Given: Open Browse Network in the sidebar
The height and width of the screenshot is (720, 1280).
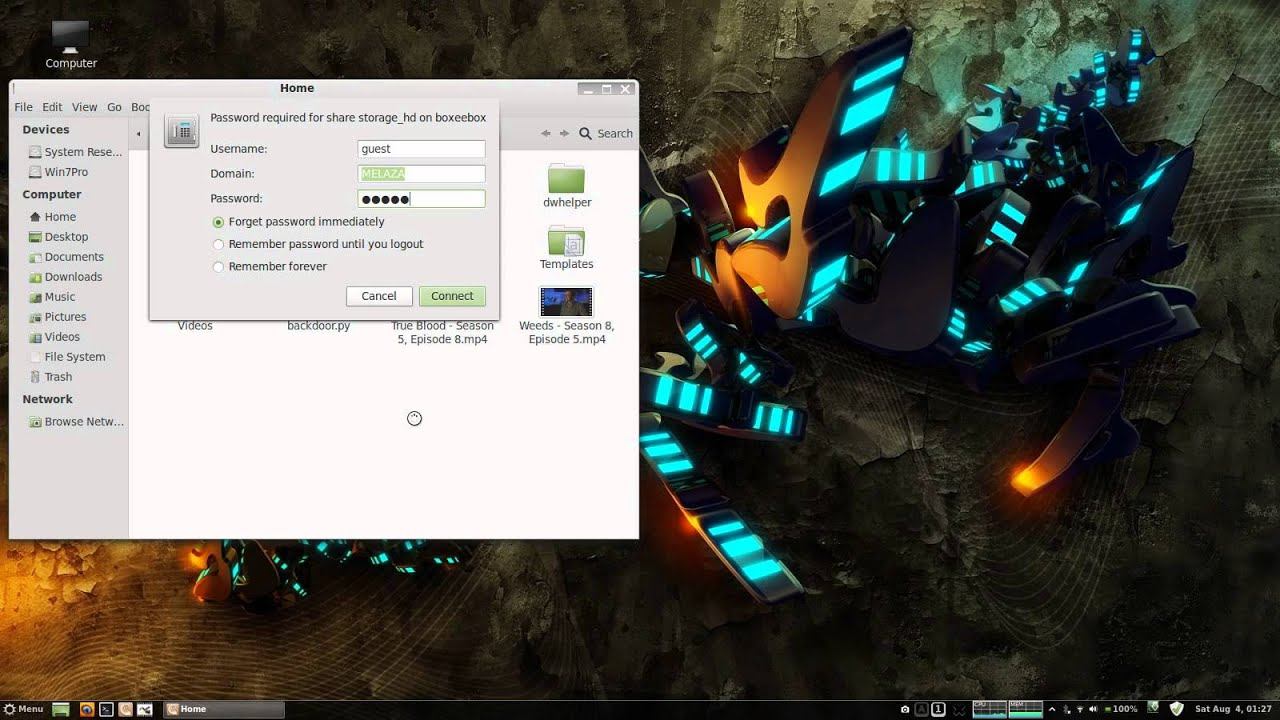Looking at the screenshot, I should click(76, 422).
